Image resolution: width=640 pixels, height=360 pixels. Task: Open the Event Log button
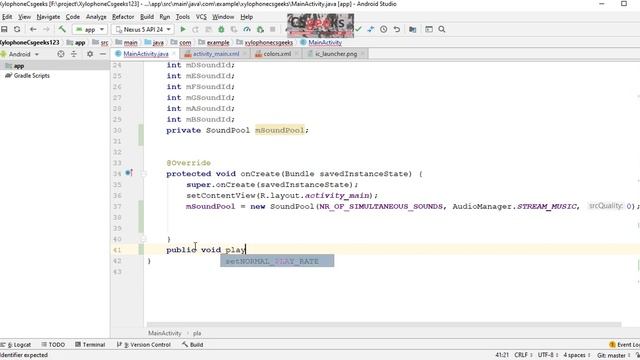pos(624,345)
